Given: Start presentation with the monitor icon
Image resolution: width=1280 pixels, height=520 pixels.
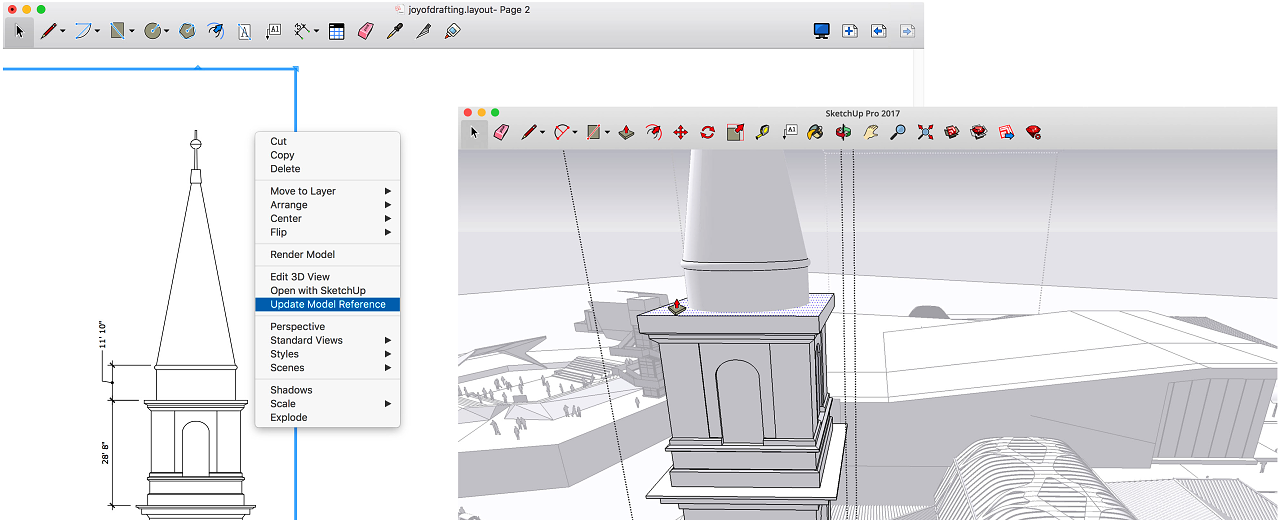Looking at the screenshot, I should point(822,31).
